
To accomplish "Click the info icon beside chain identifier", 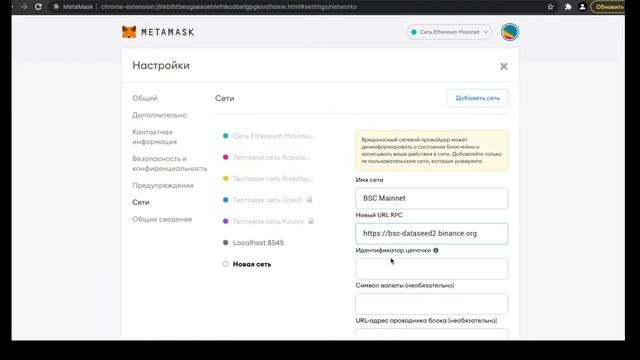I will coord(436,250).
